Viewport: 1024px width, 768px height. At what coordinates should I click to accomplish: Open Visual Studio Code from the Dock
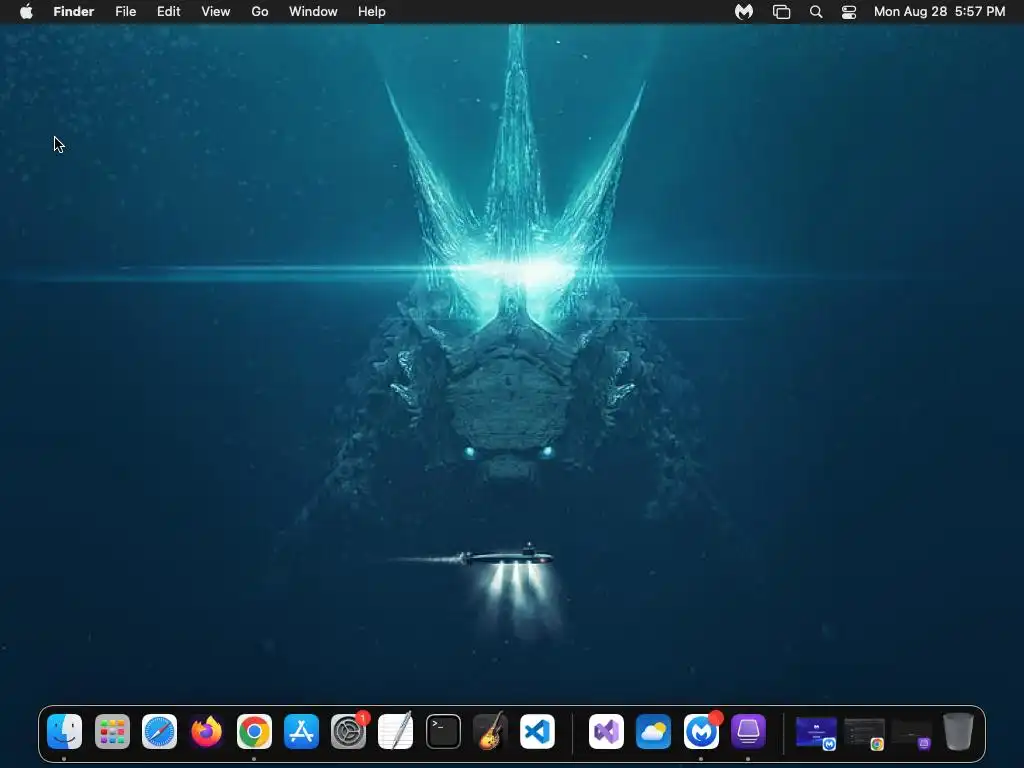(x=537, y=731)
